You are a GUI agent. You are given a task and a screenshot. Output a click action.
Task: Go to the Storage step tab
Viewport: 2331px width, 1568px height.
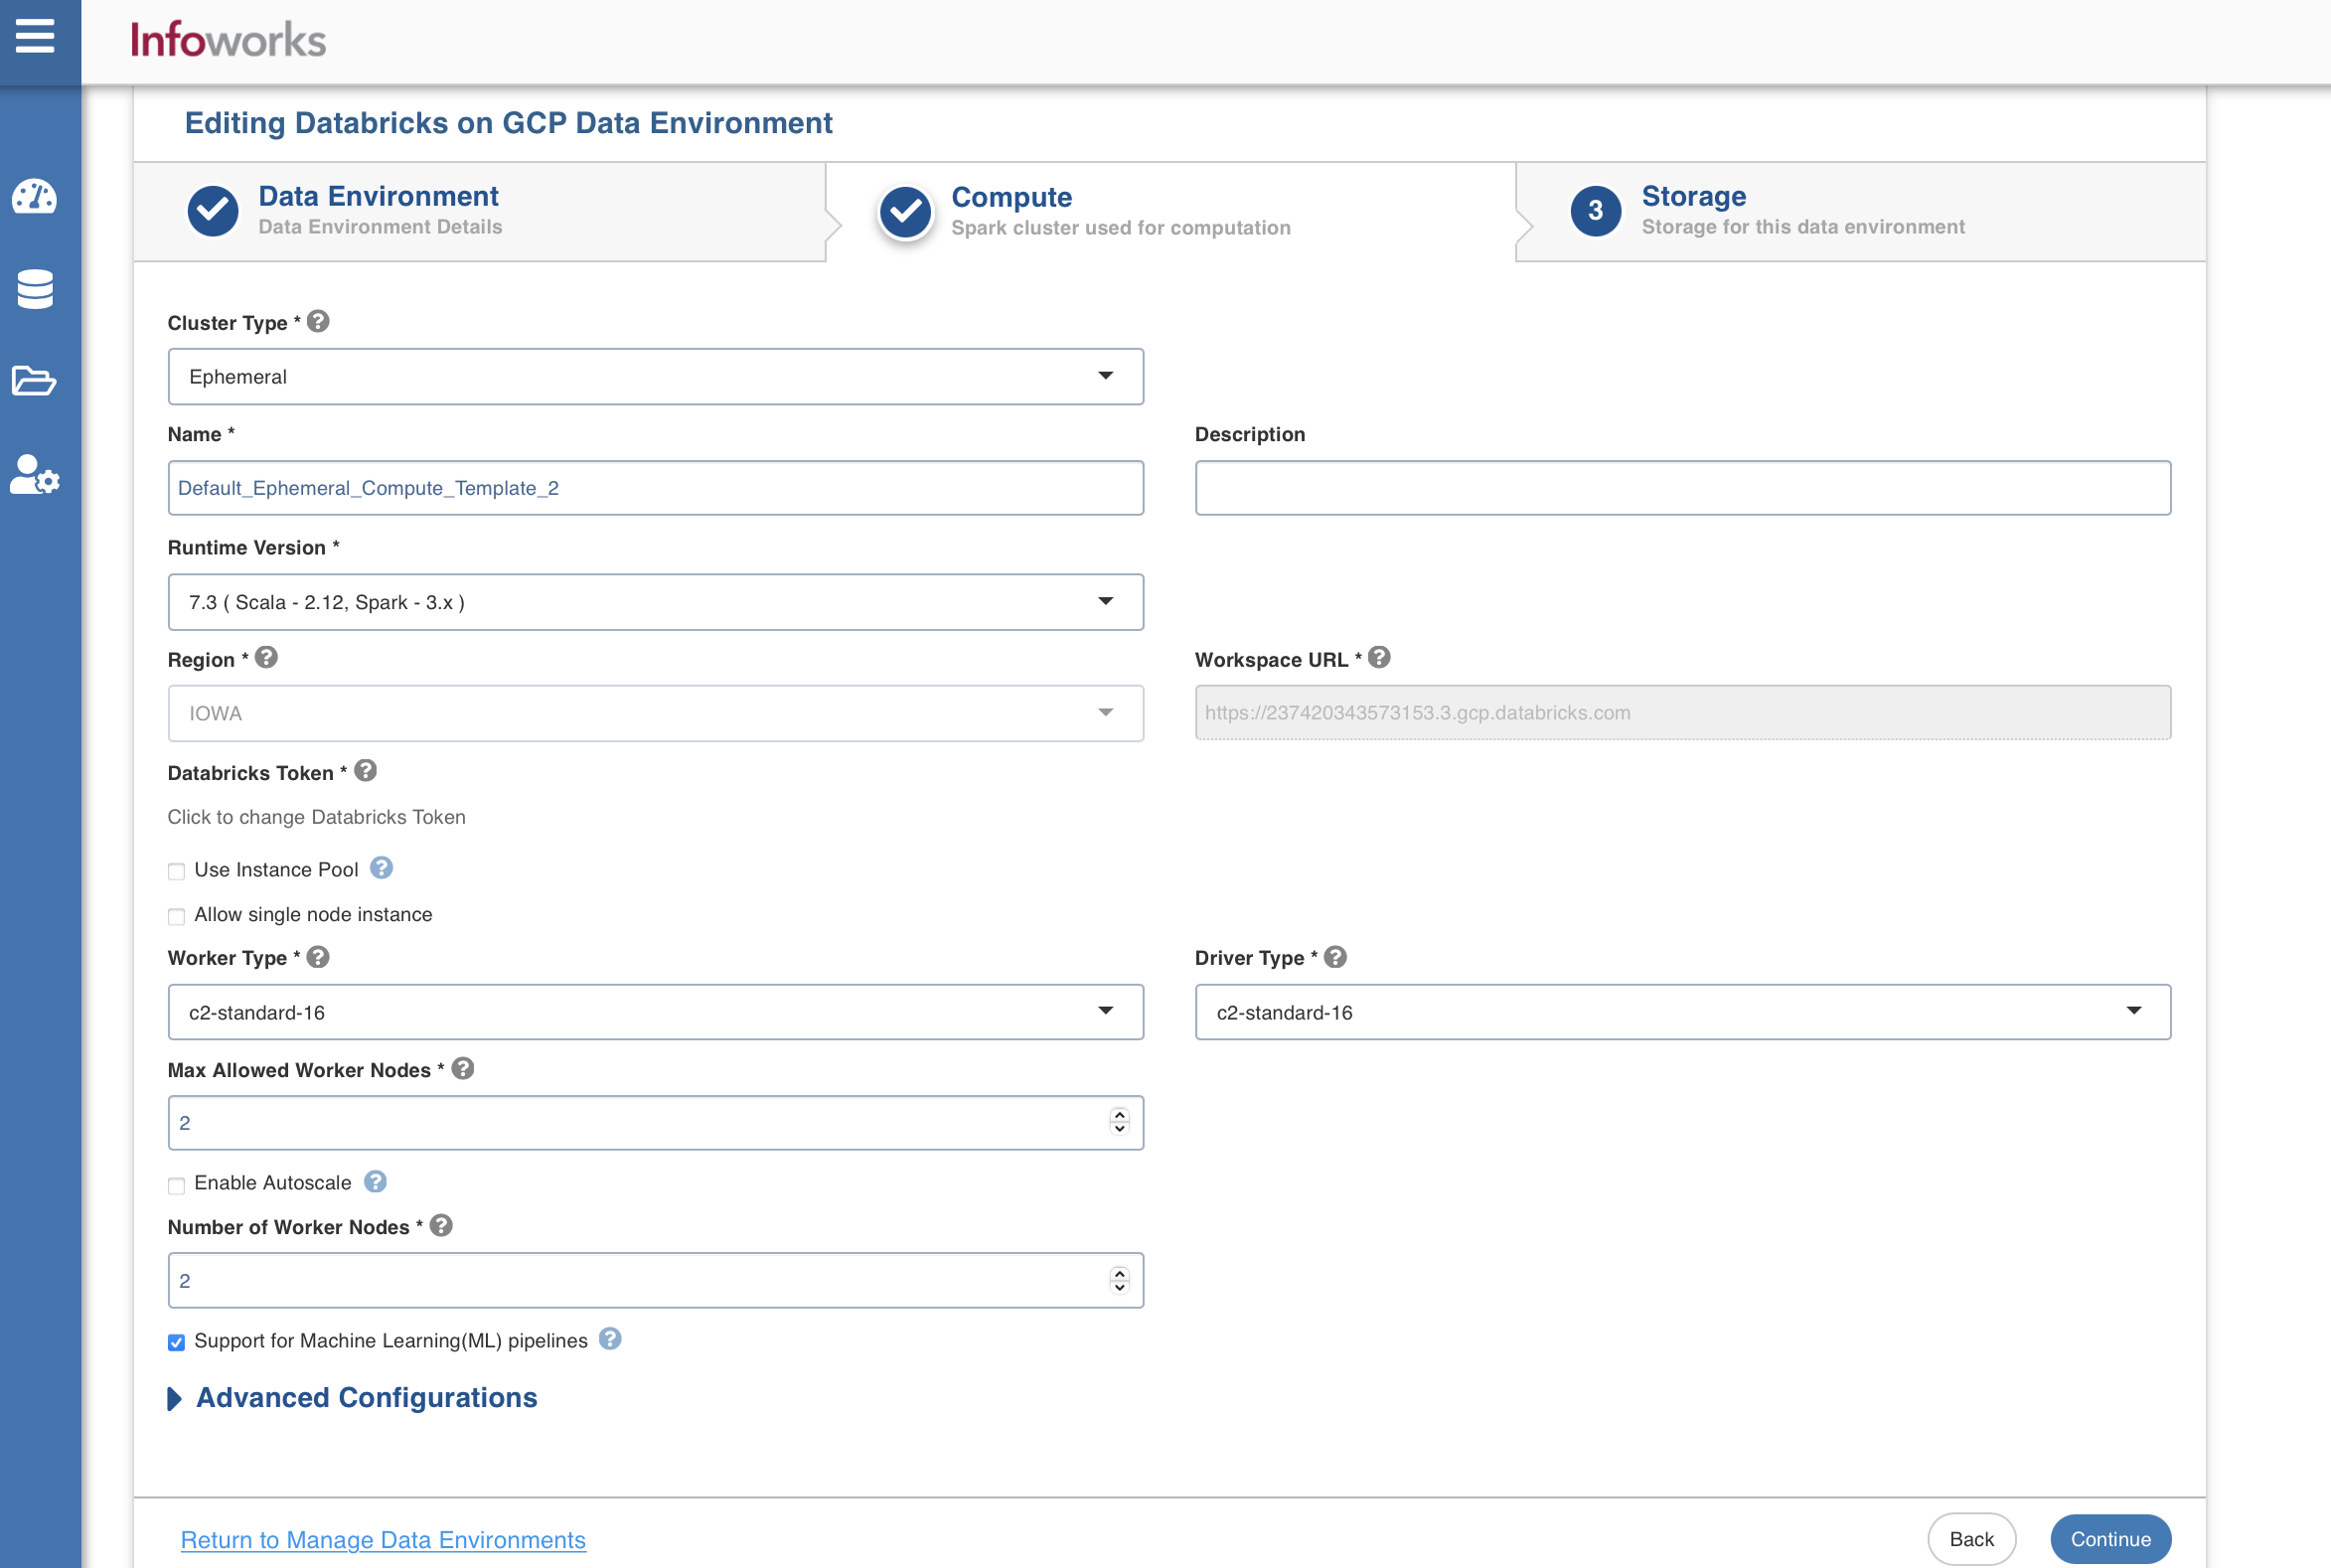tap(1861, 211)
